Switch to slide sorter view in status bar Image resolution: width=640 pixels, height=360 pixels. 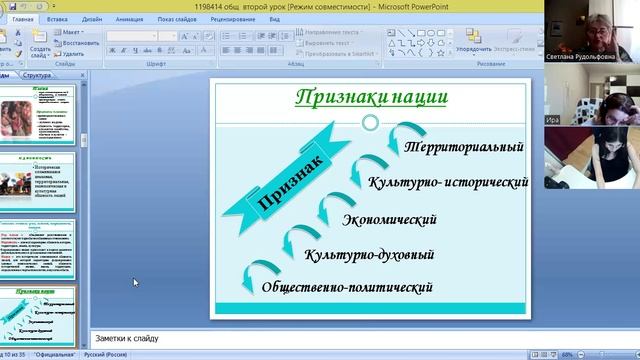(544, 355)
